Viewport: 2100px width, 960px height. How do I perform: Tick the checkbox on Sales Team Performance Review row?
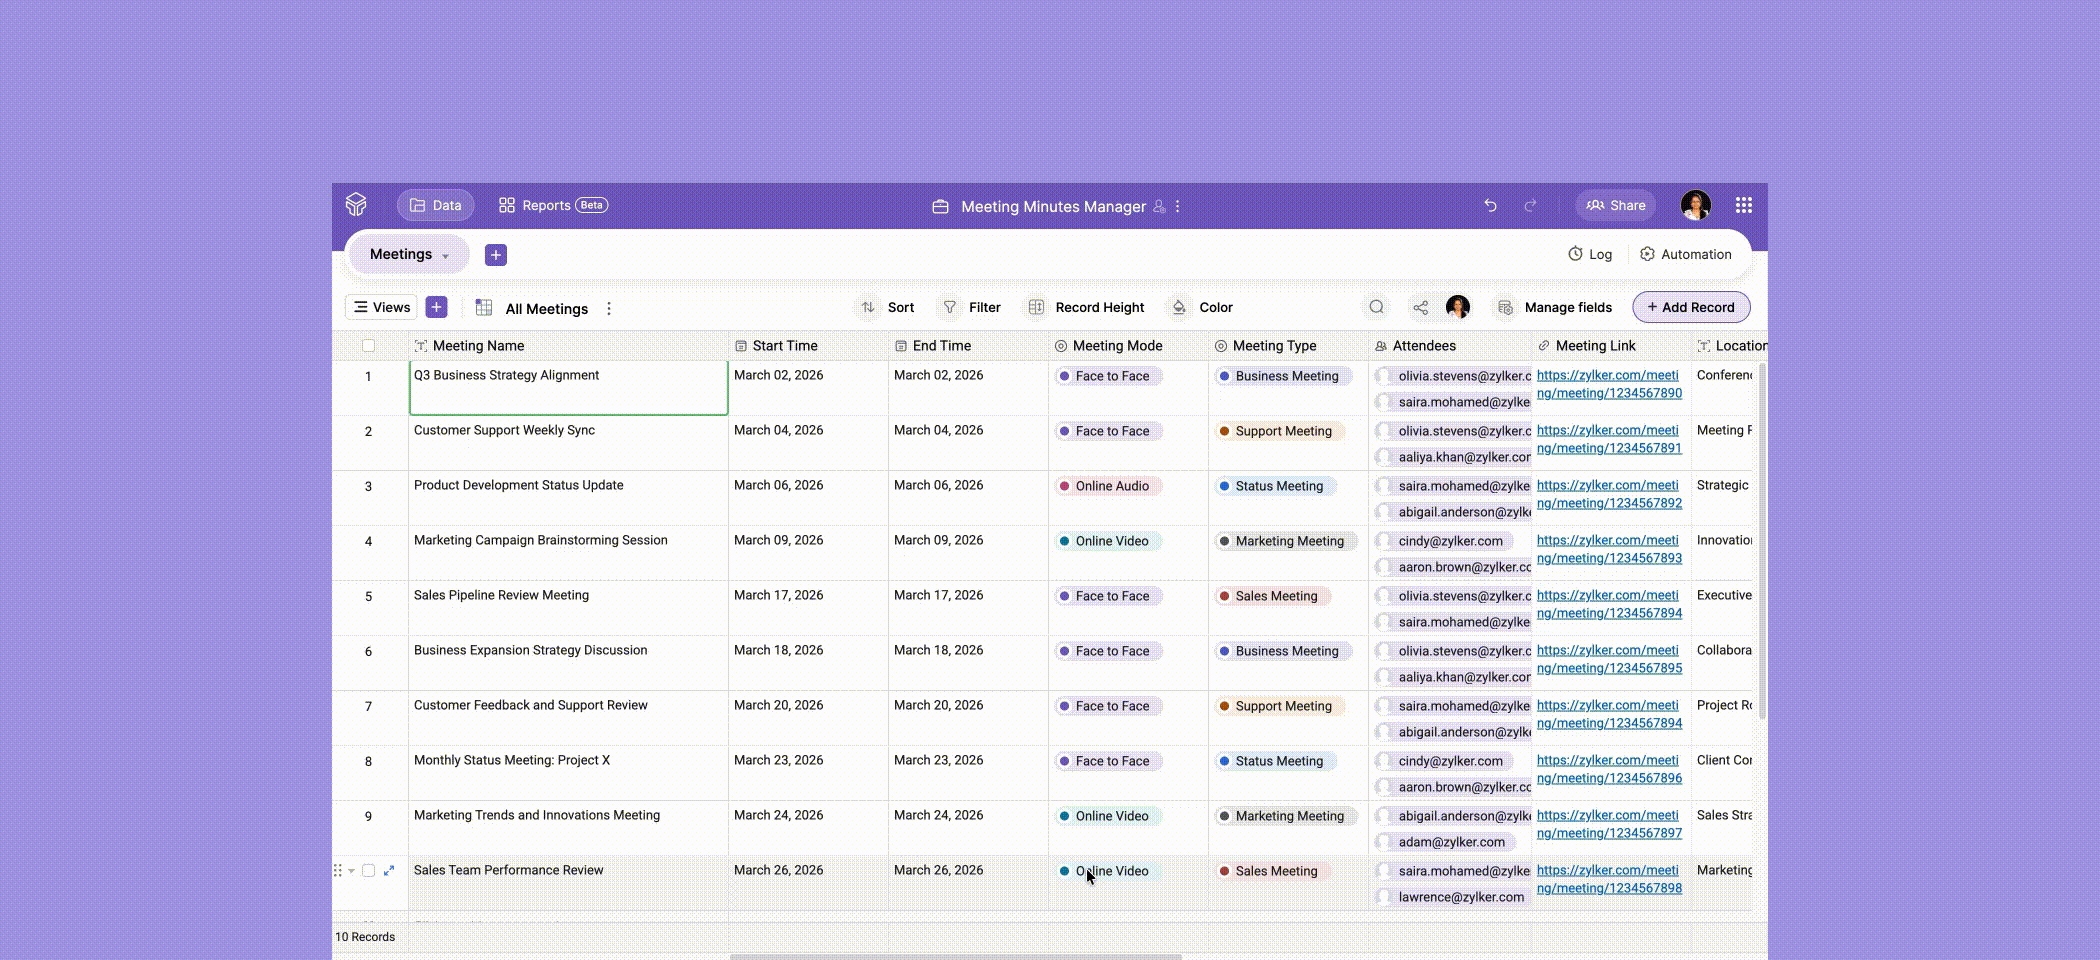point(368,870)
